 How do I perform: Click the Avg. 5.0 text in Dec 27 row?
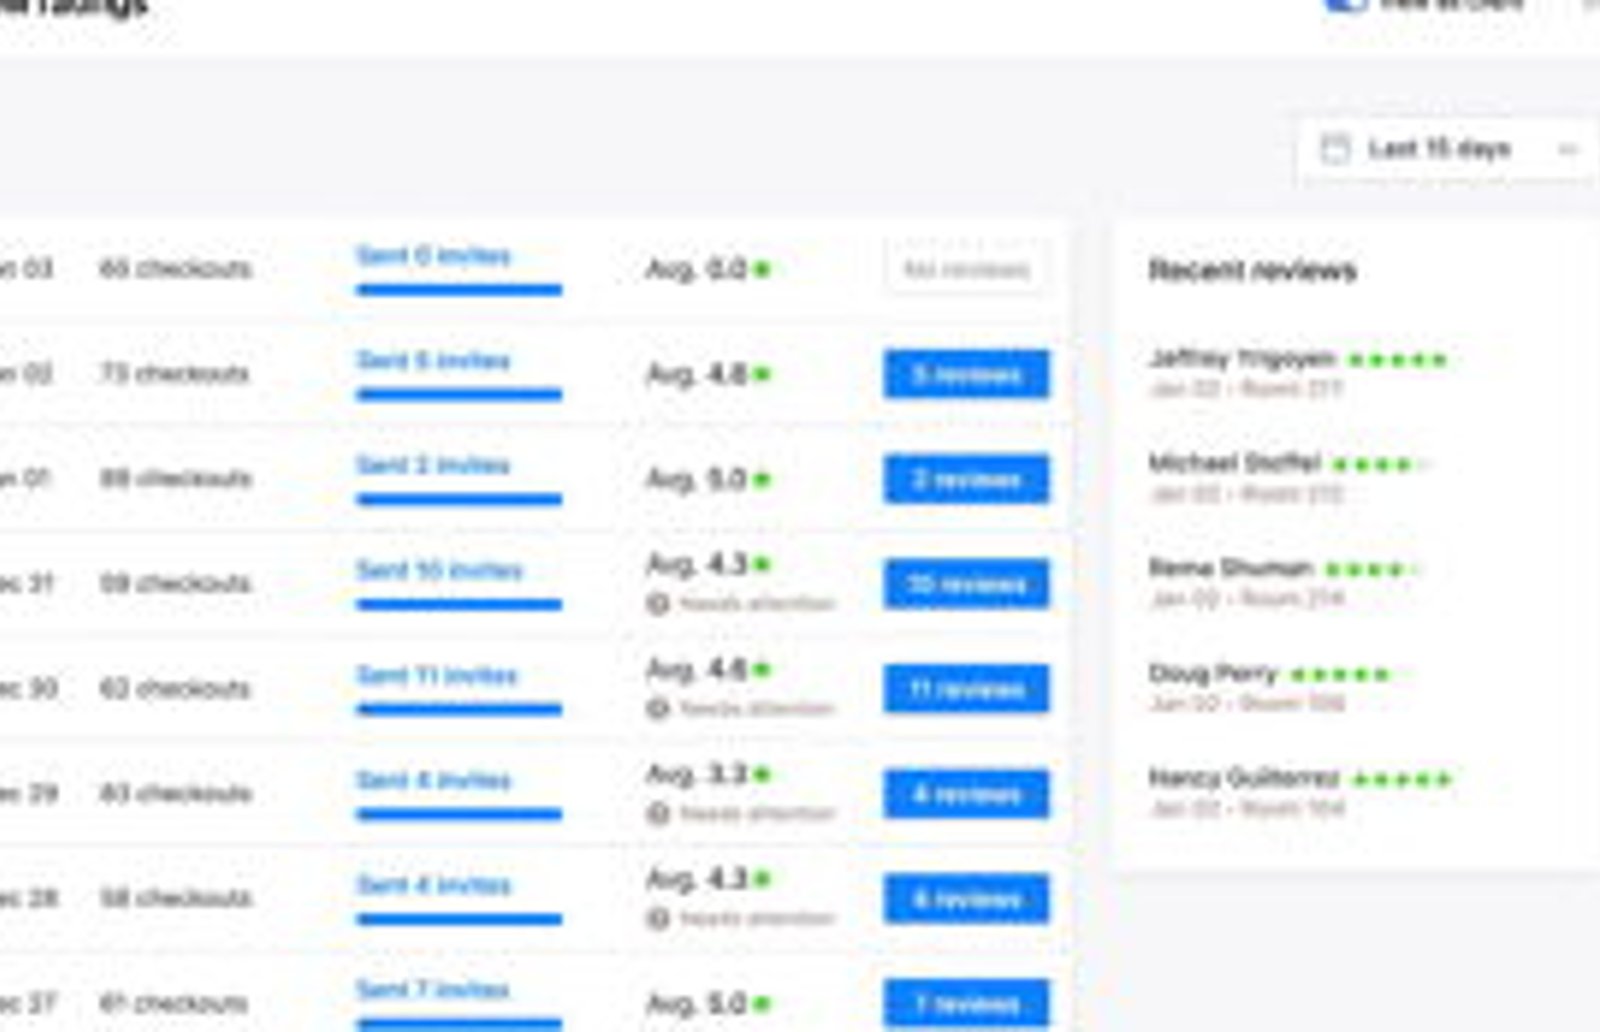[697, 1003]
